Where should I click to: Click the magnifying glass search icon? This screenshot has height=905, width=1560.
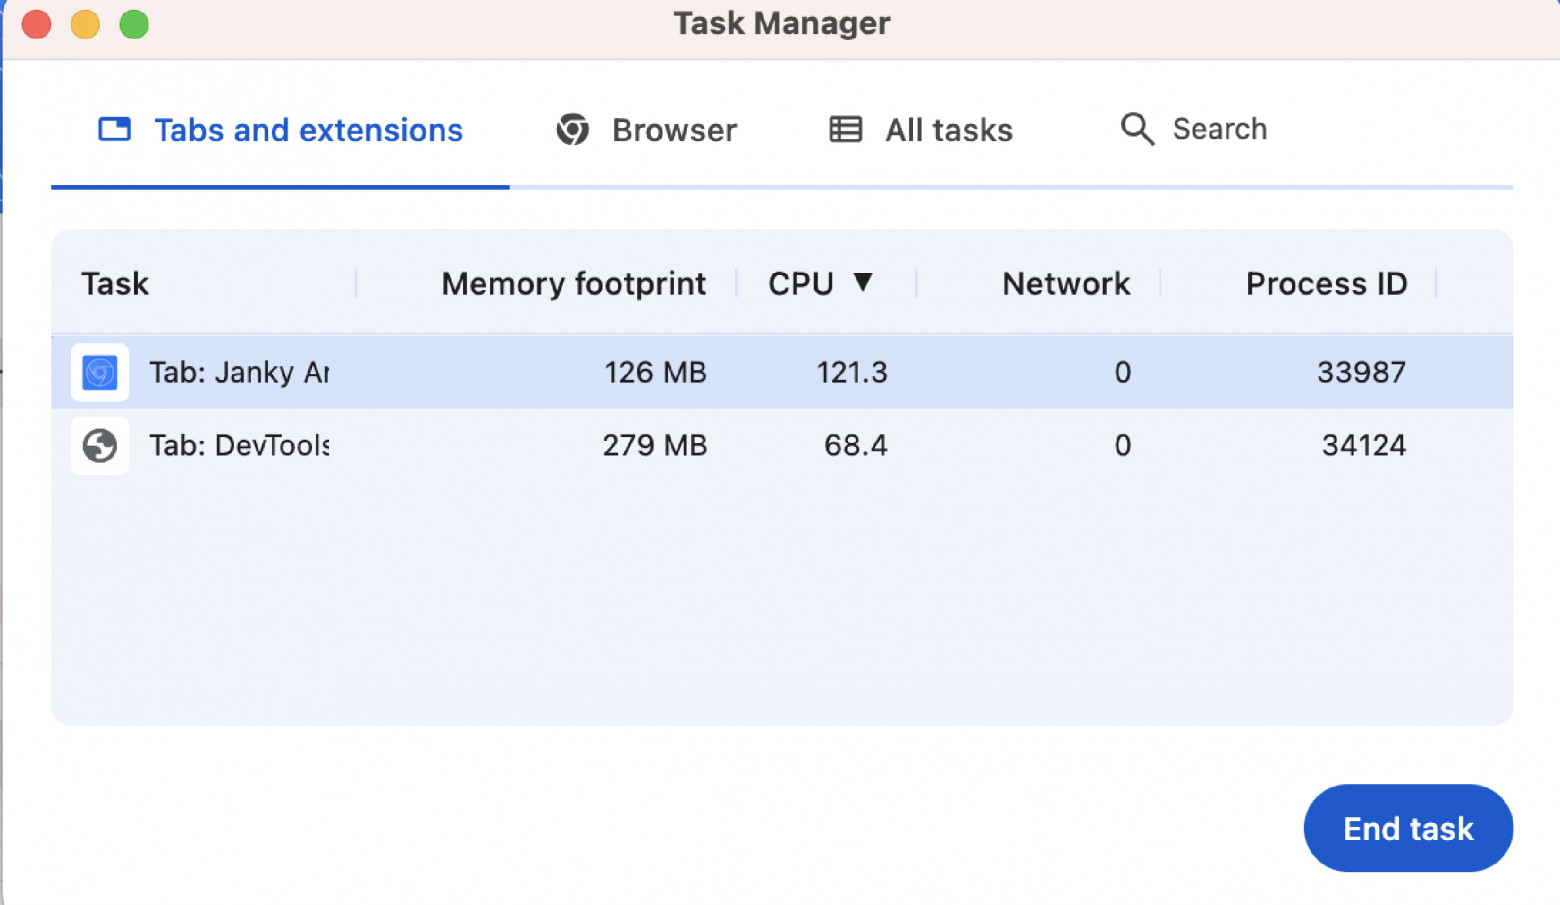(1137, 129)
